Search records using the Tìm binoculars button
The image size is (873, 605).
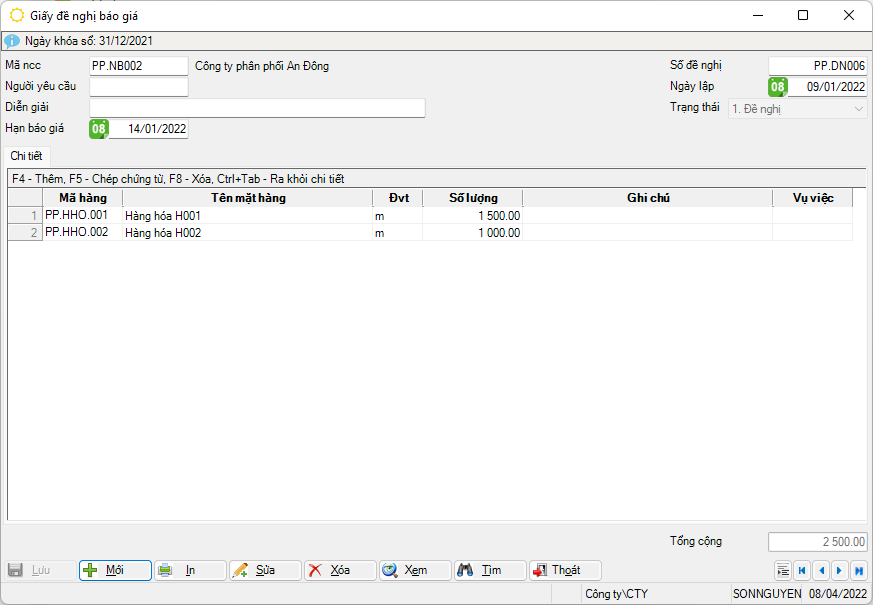pos(490,570)
